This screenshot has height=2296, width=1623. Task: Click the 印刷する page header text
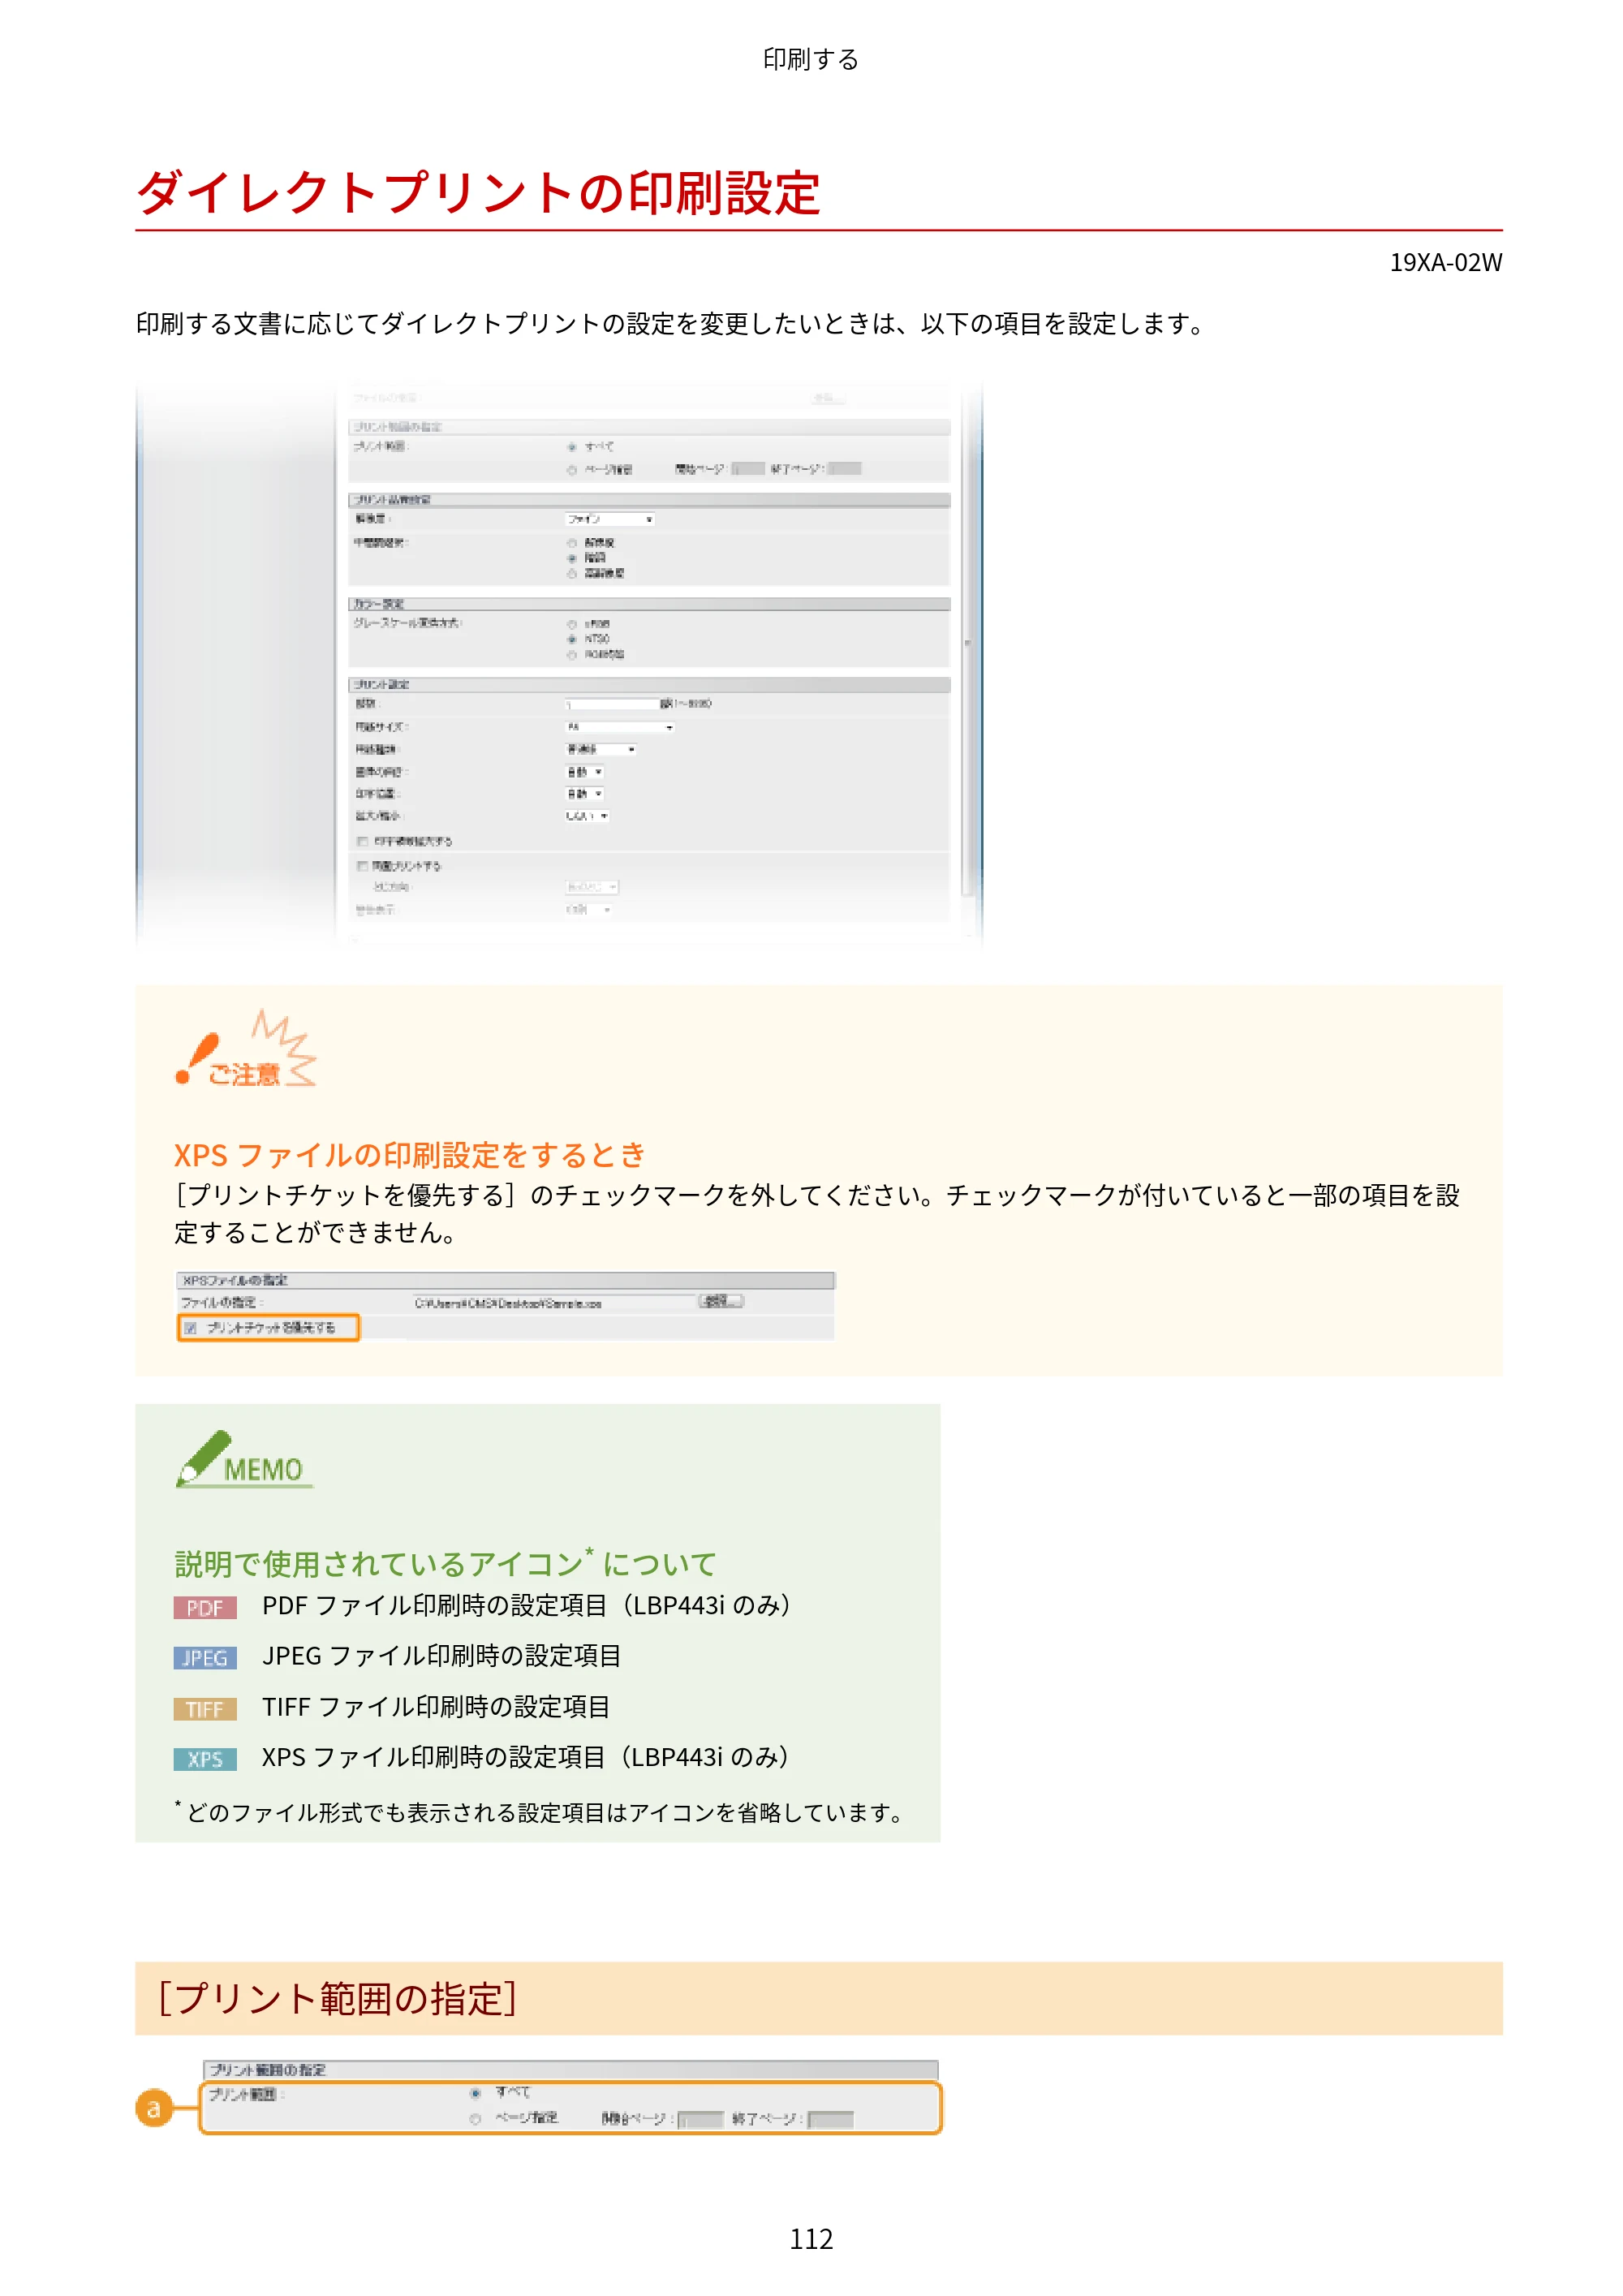(x=811, y=59)
